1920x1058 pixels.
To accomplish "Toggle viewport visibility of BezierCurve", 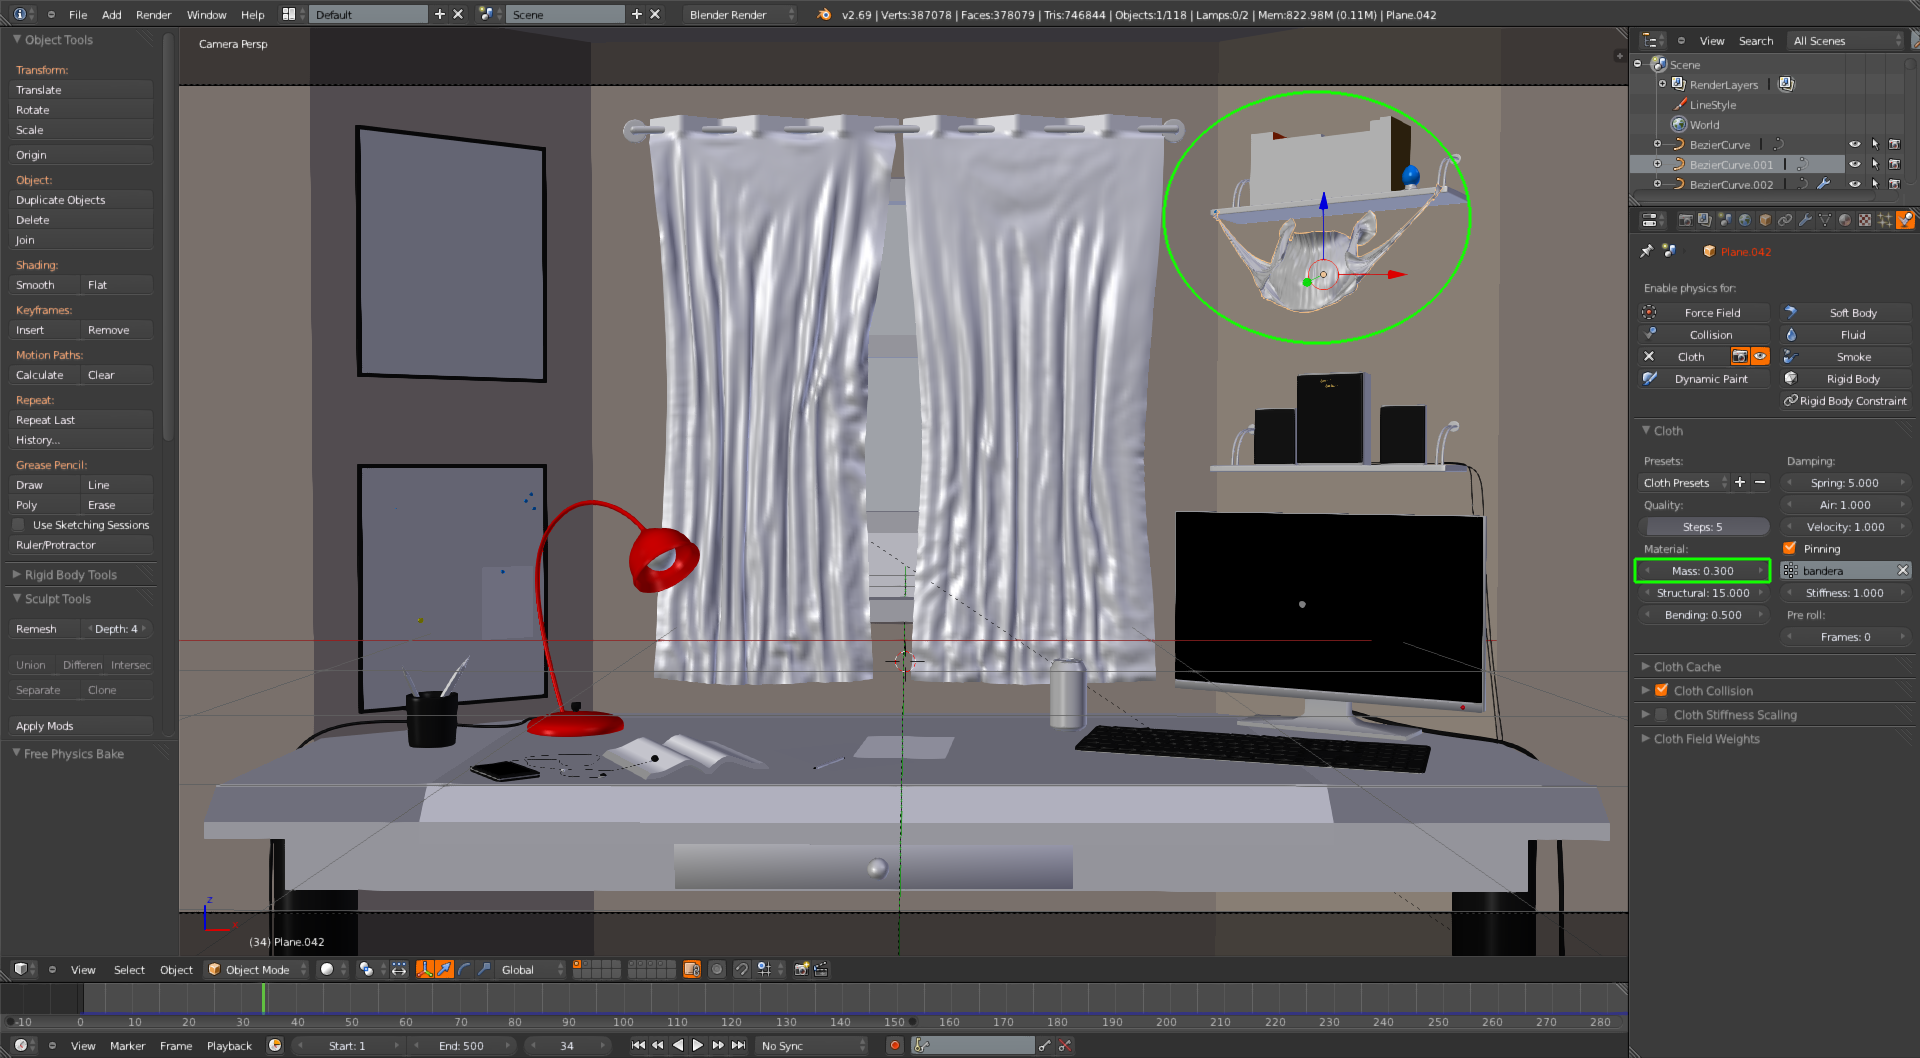I will tap(1855, 144).
